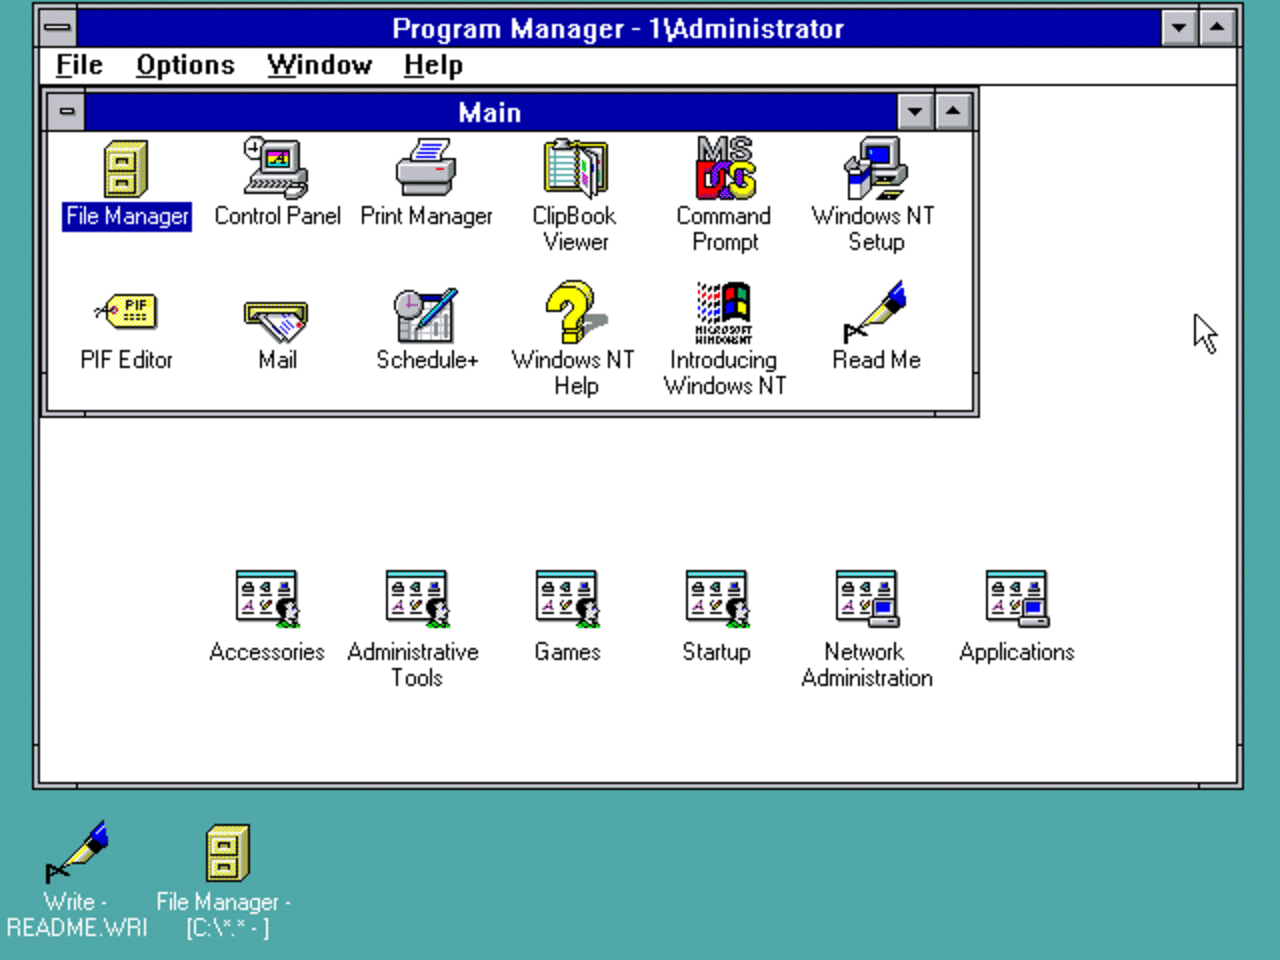
Task: Maximize the Main group window
Action: [953, 112]
